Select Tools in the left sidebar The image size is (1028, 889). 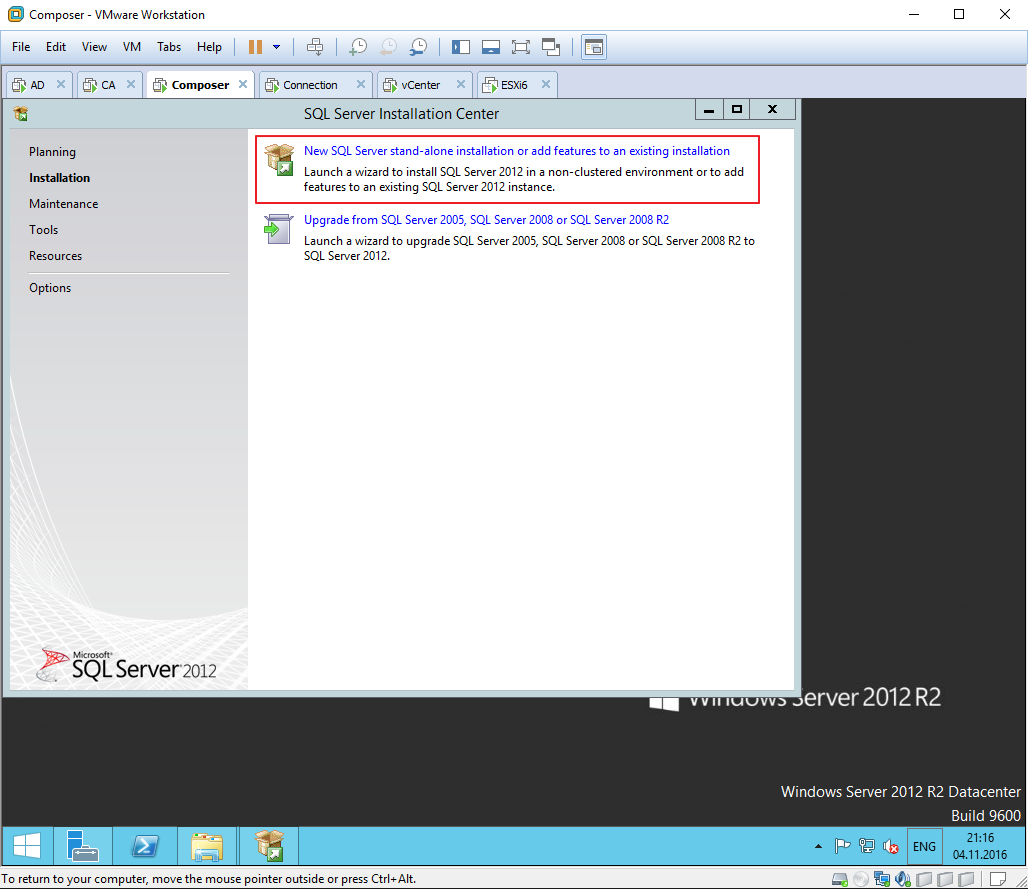[x=43, y=230]
